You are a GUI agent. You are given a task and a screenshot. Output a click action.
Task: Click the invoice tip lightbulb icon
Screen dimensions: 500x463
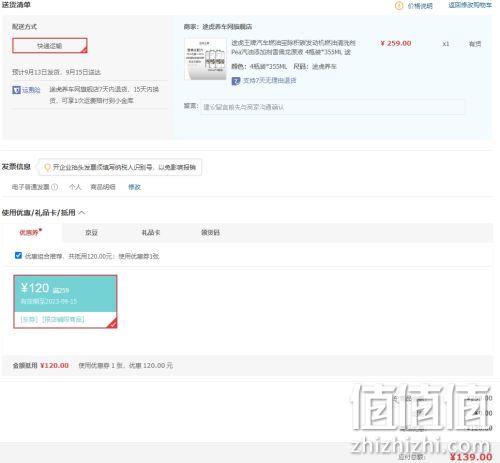pos(47,167)
